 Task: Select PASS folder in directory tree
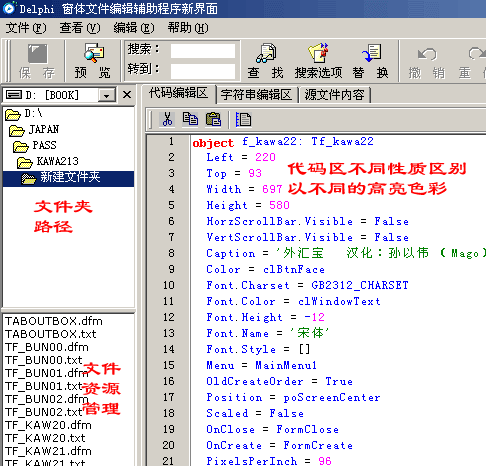coord(44,145)
